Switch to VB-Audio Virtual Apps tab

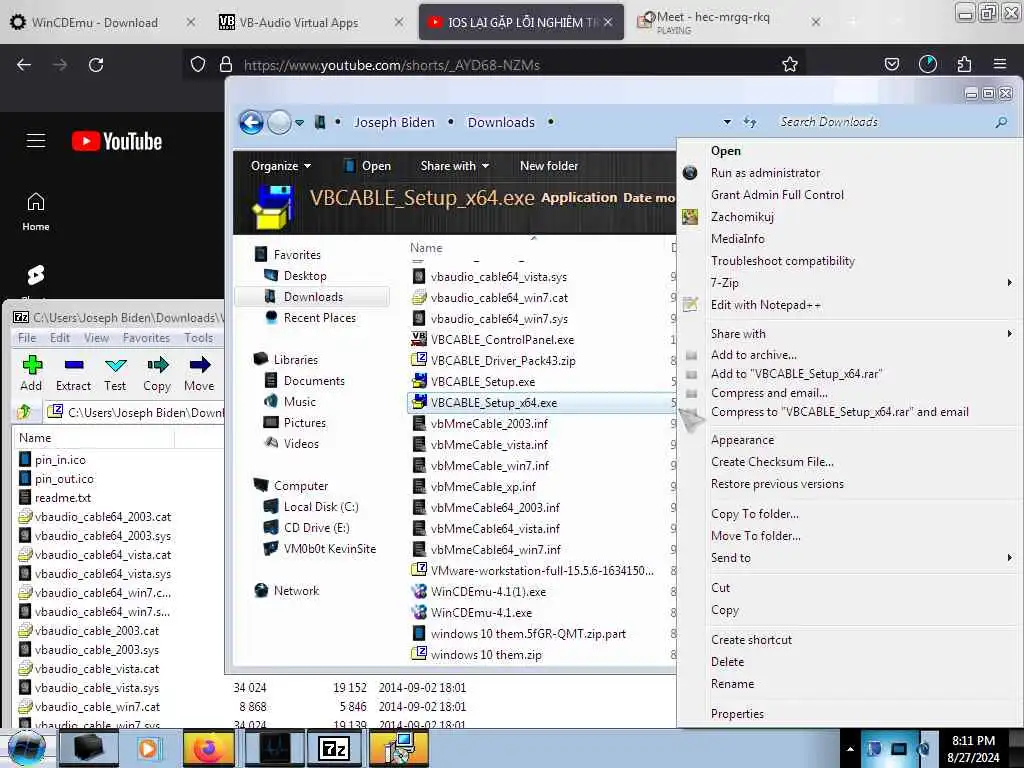coord(298,22)
